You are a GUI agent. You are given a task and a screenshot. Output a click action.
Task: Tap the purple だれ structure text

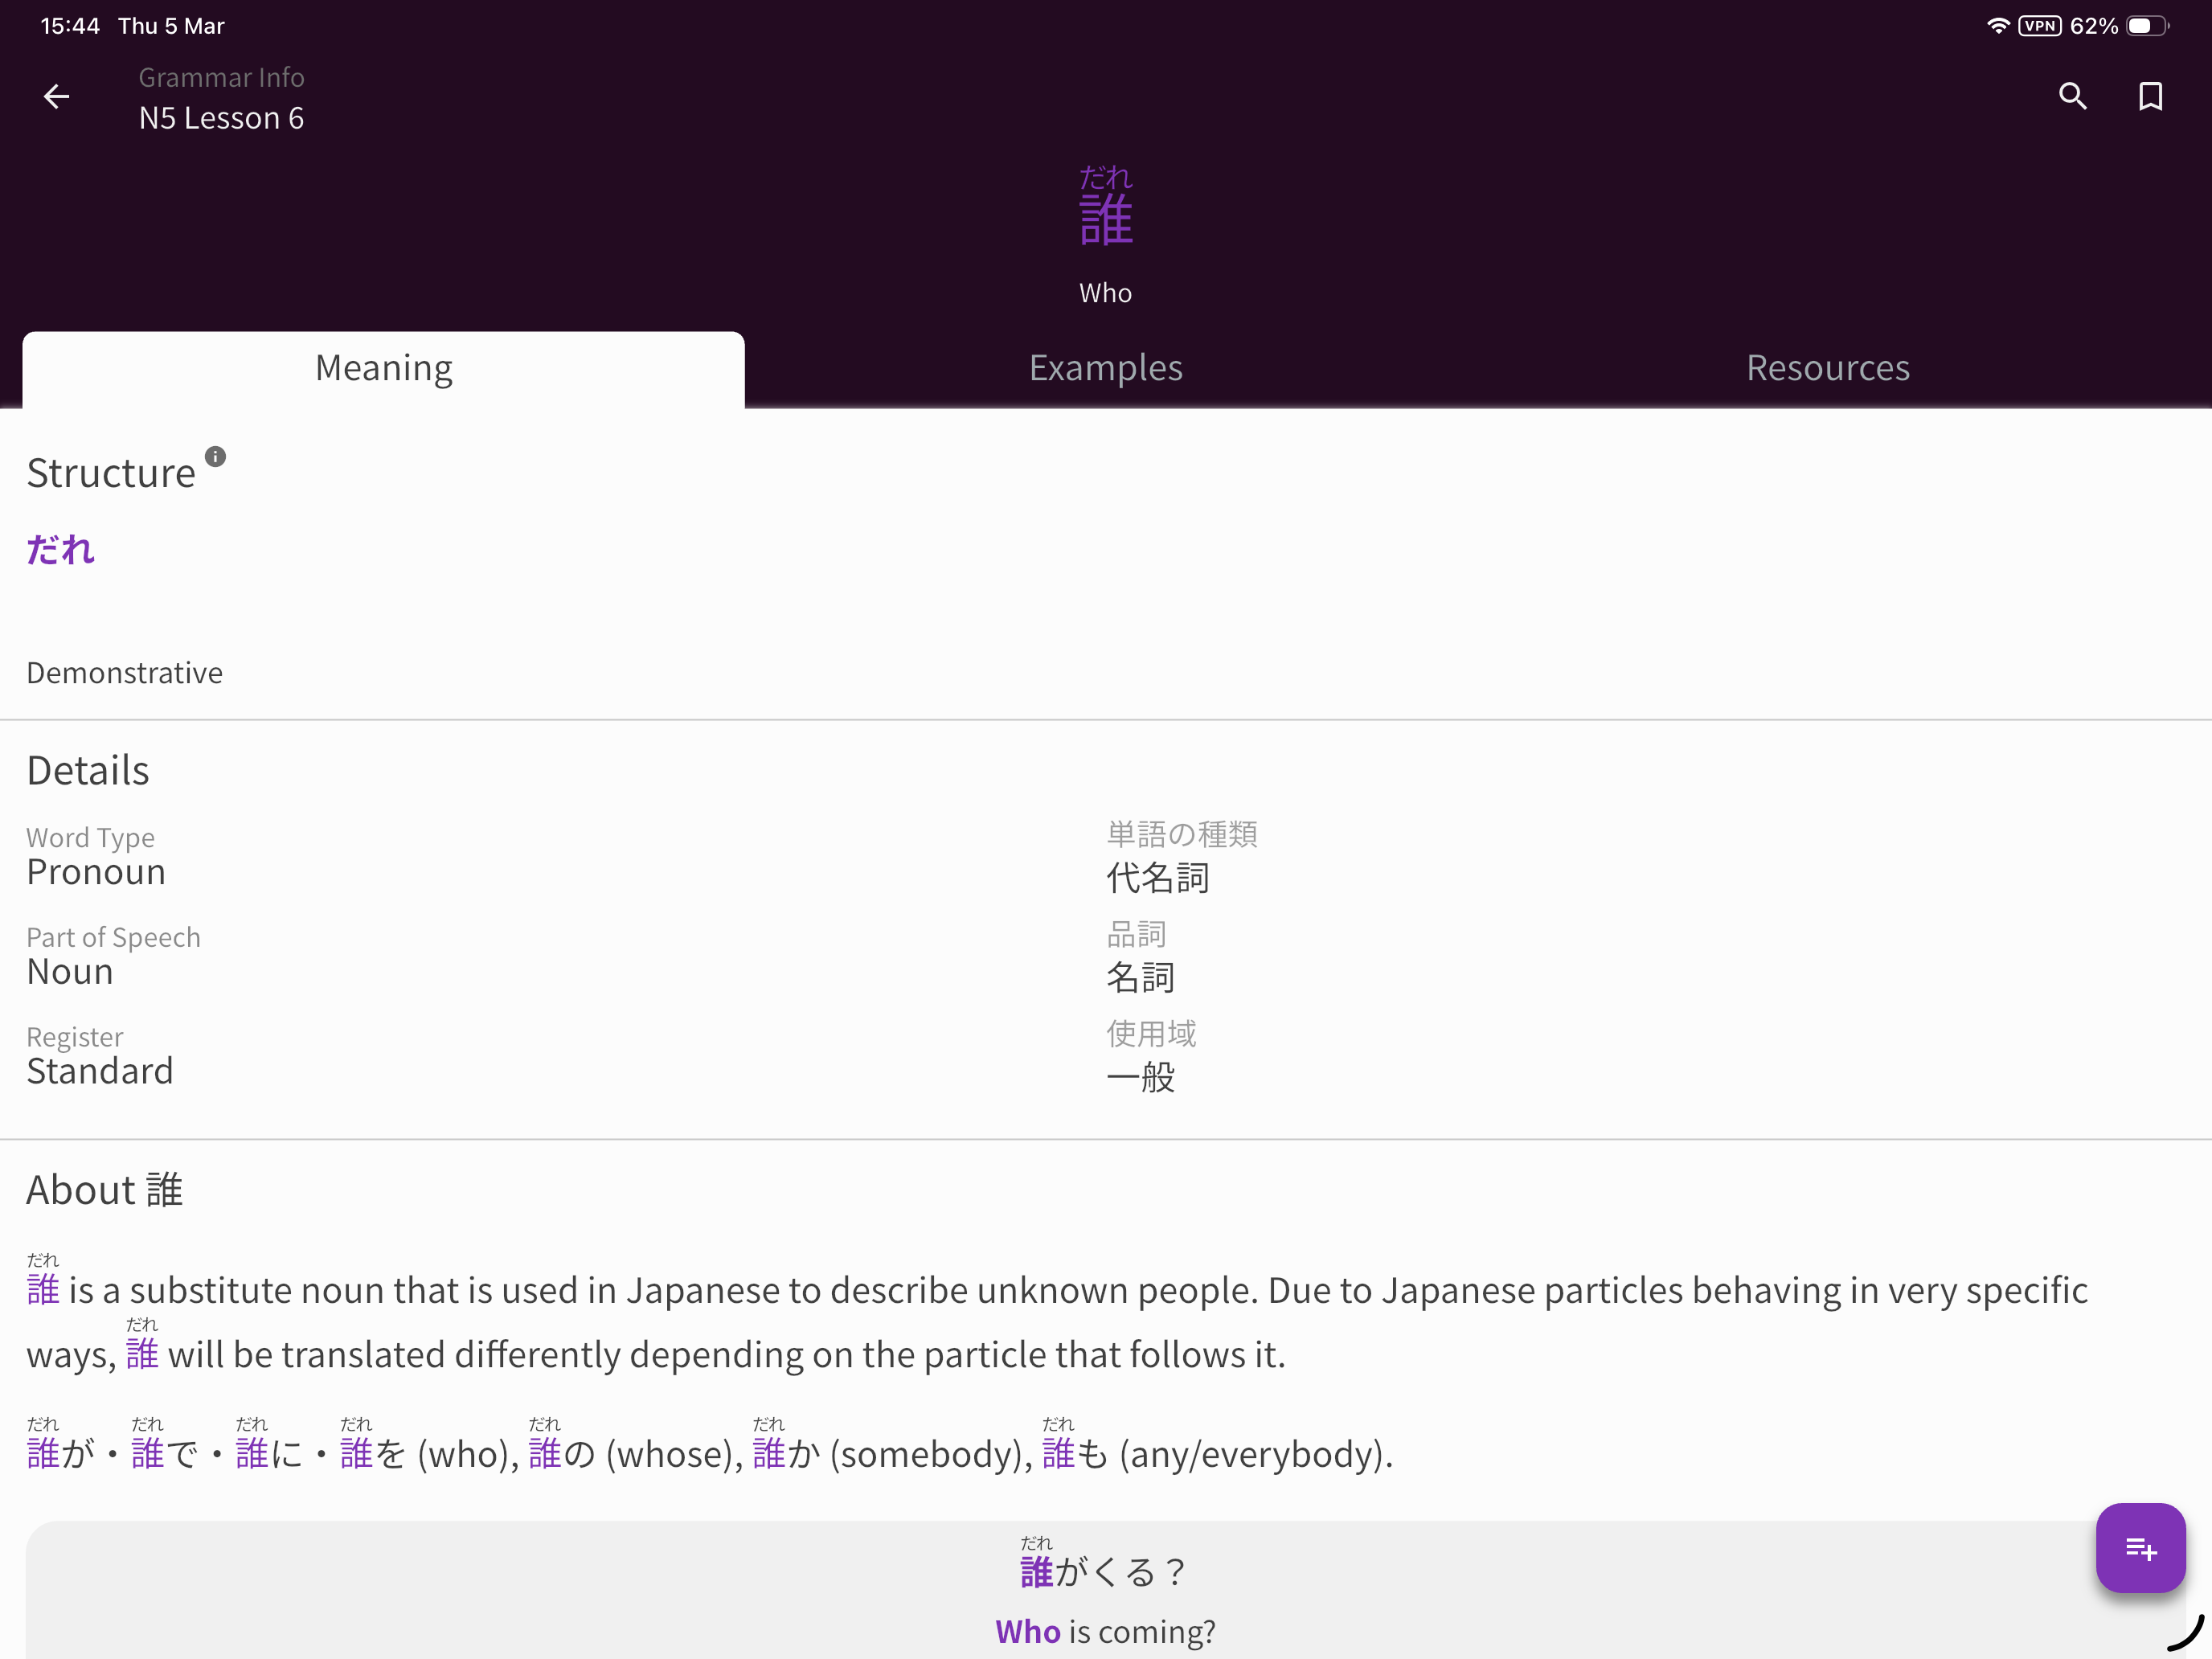(x=60, y=550)
